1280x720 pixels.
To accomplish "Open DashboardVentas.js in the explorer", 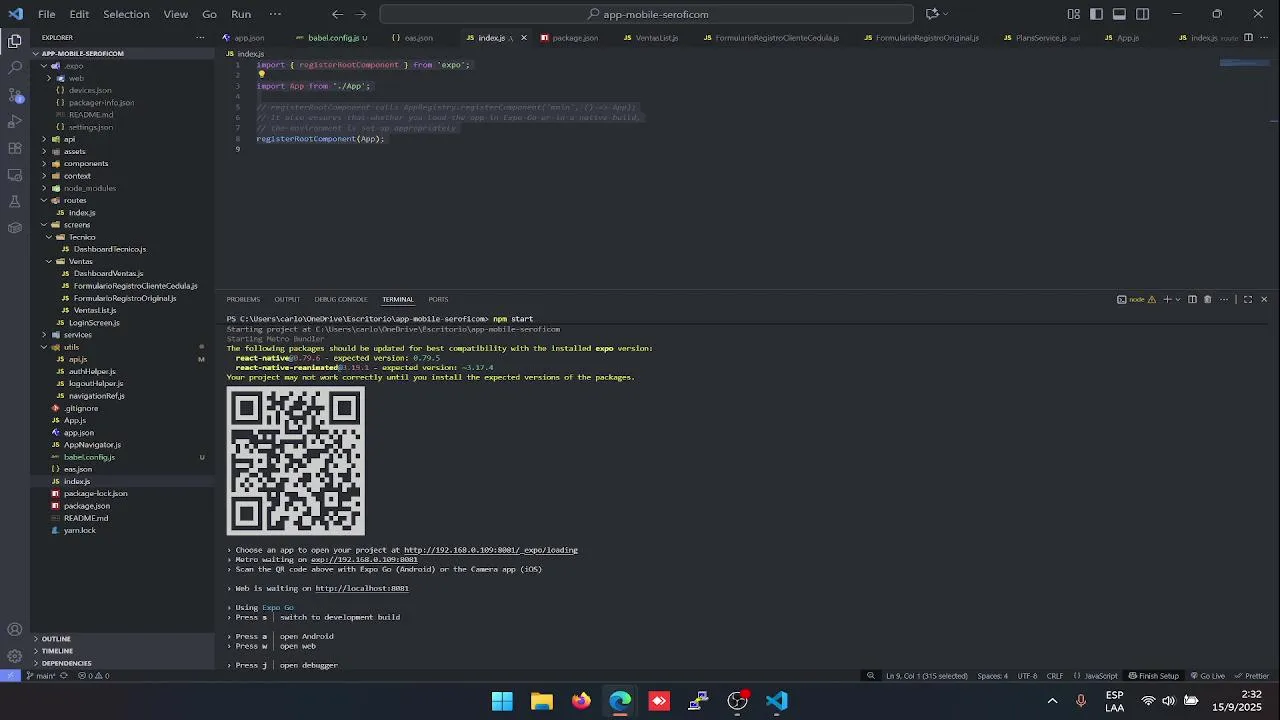I will pyautogui.click(x=108, y=274).
